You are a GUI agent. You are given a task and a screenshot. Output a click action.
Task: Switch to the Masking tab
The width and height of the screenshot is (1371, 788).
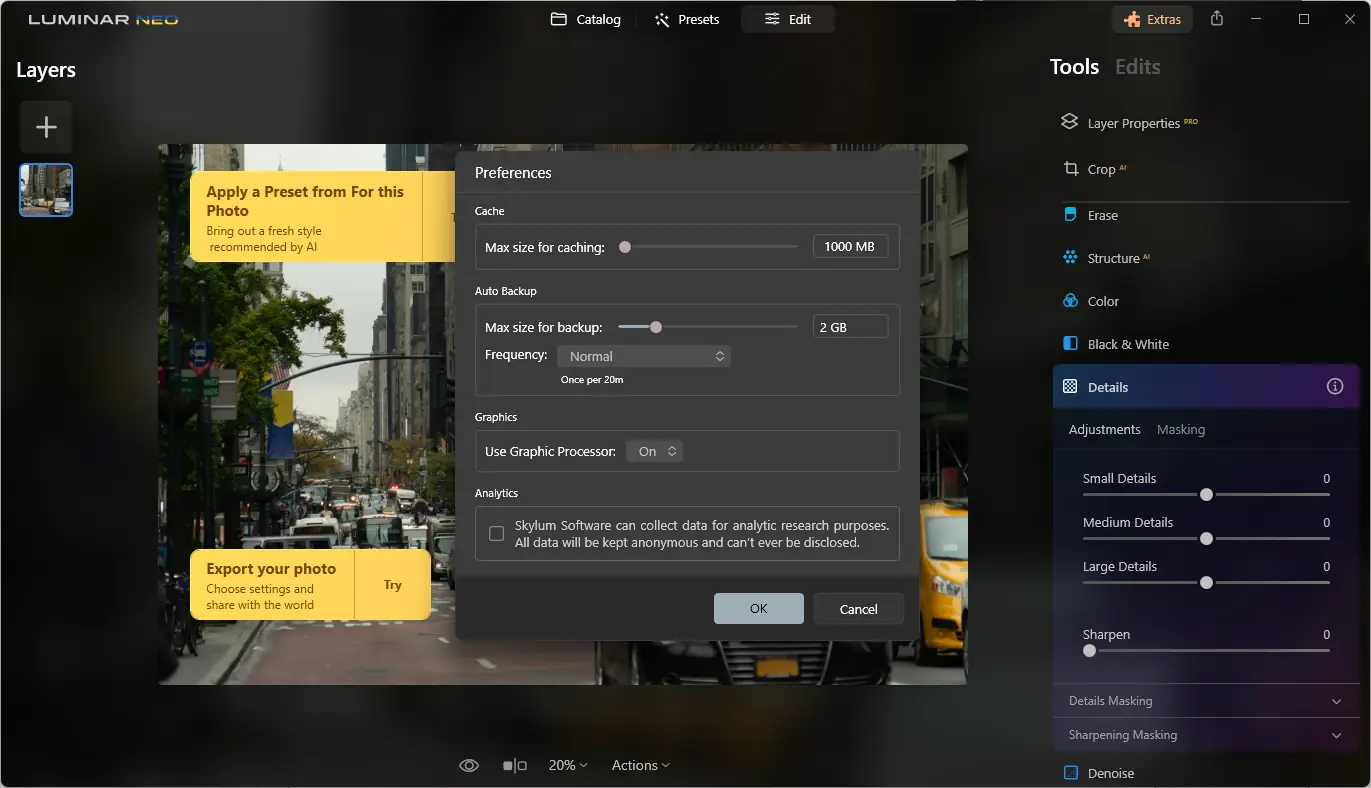pos(1180,429)
